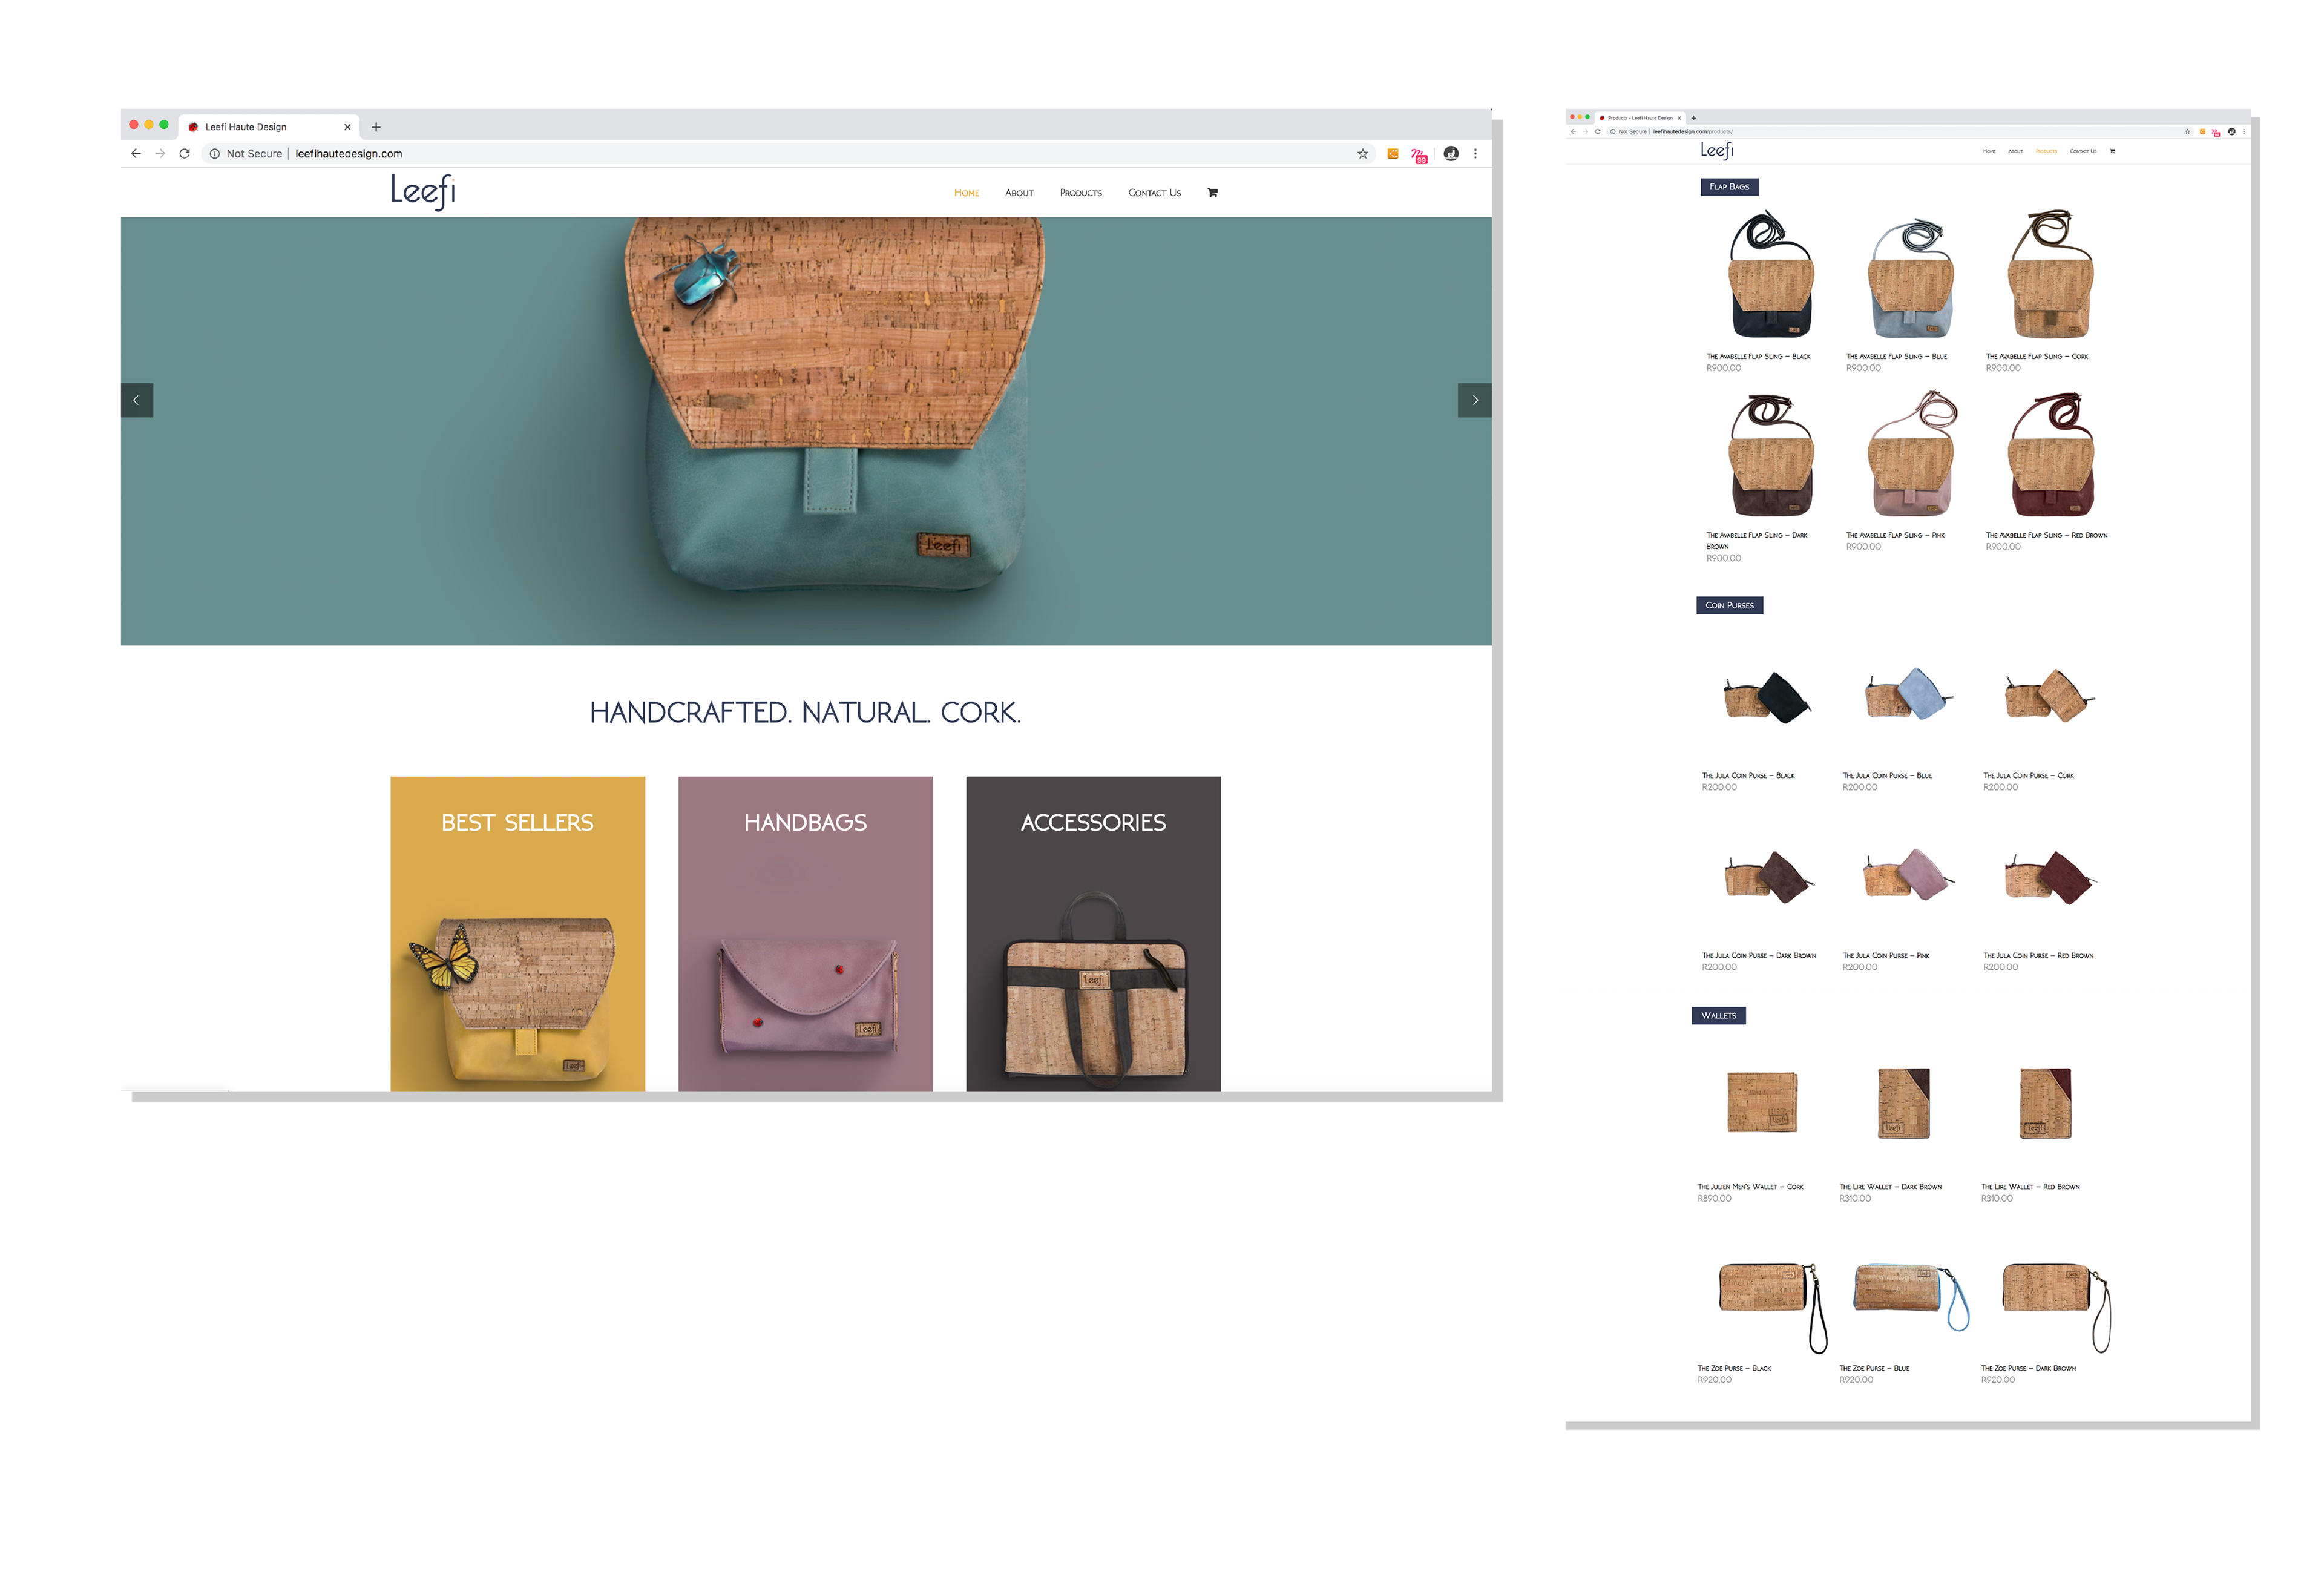Screen dimensions: 2324x1574
Task: Click the Wallets category label
Action: tap(1718, 1015)
